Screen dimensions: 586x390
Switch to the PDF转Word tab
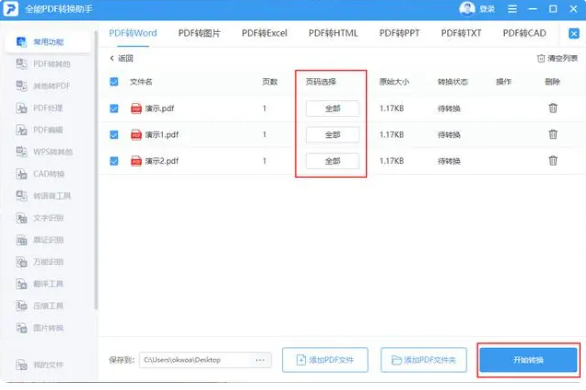click(133, 33)
